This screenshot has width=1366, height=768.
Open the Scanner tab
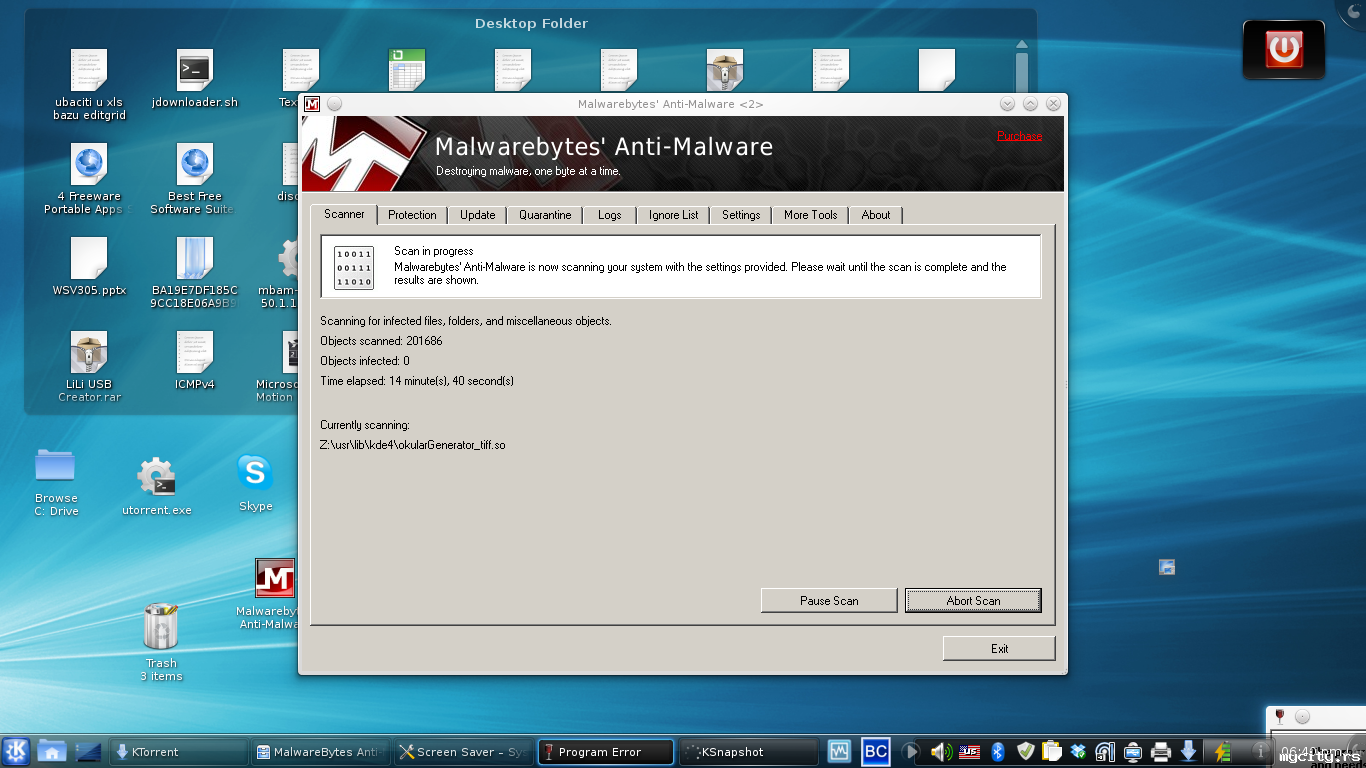click(344, 214)
